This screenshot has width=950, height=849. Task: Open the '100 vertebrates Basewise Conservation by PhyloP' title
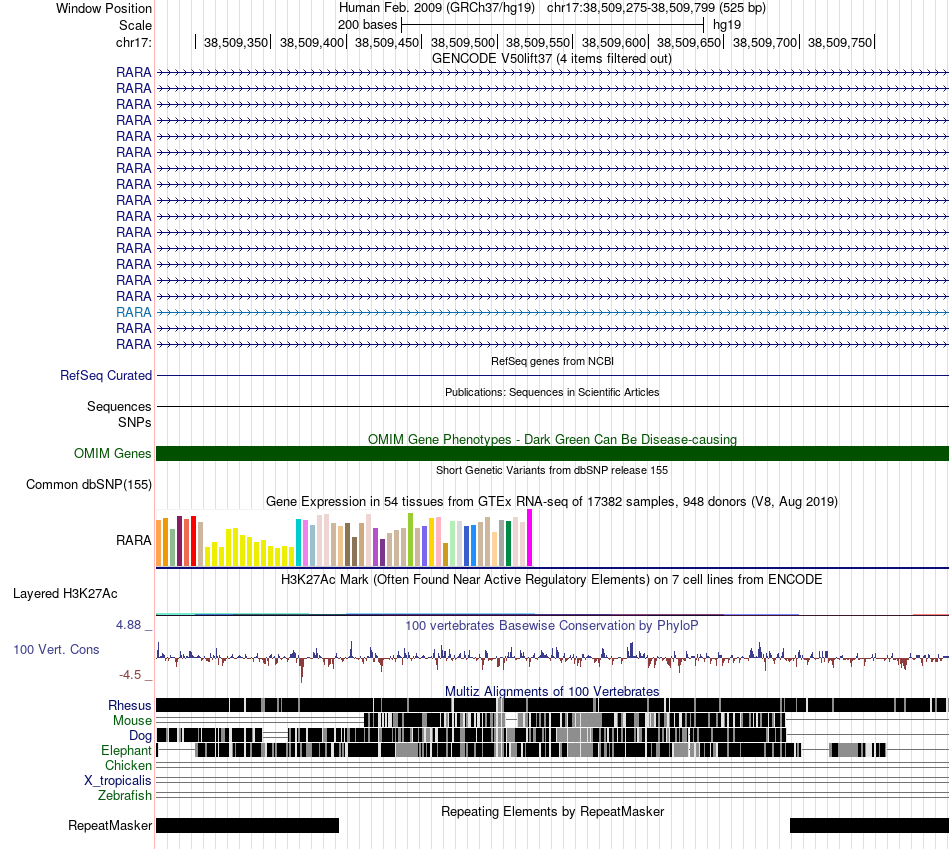[552, 625]
